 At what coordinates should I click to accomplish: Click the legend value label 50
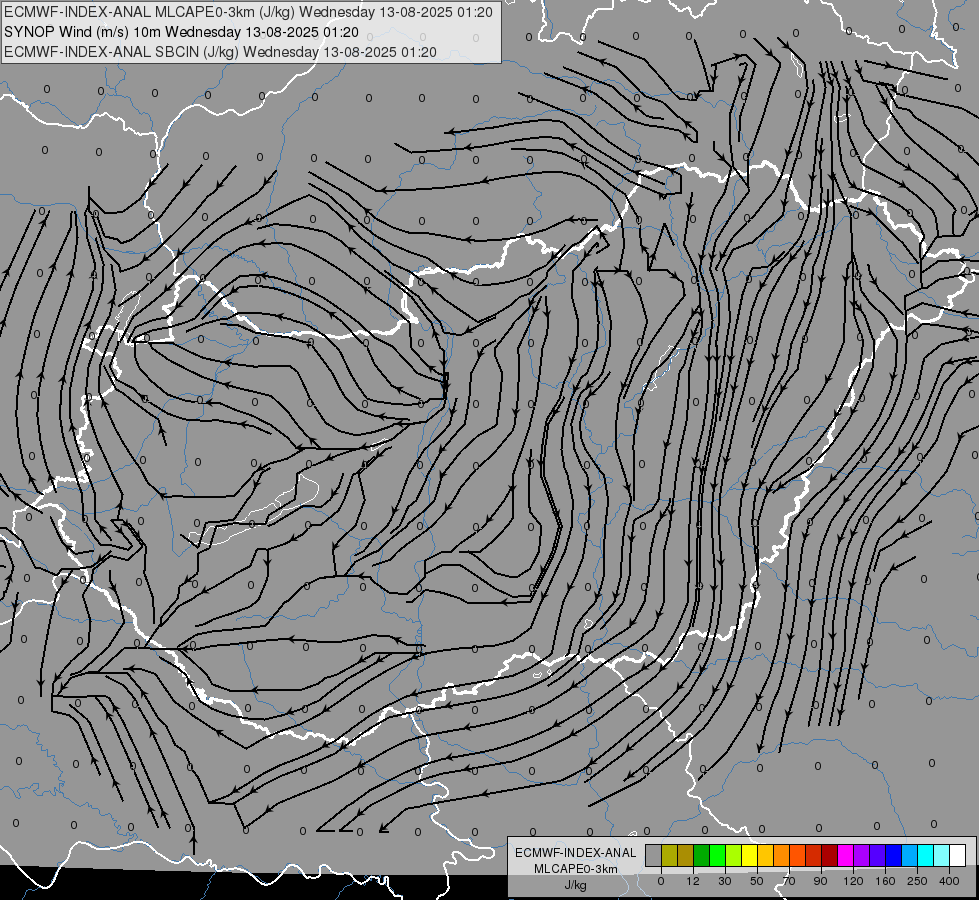click(x=757, y=881)
